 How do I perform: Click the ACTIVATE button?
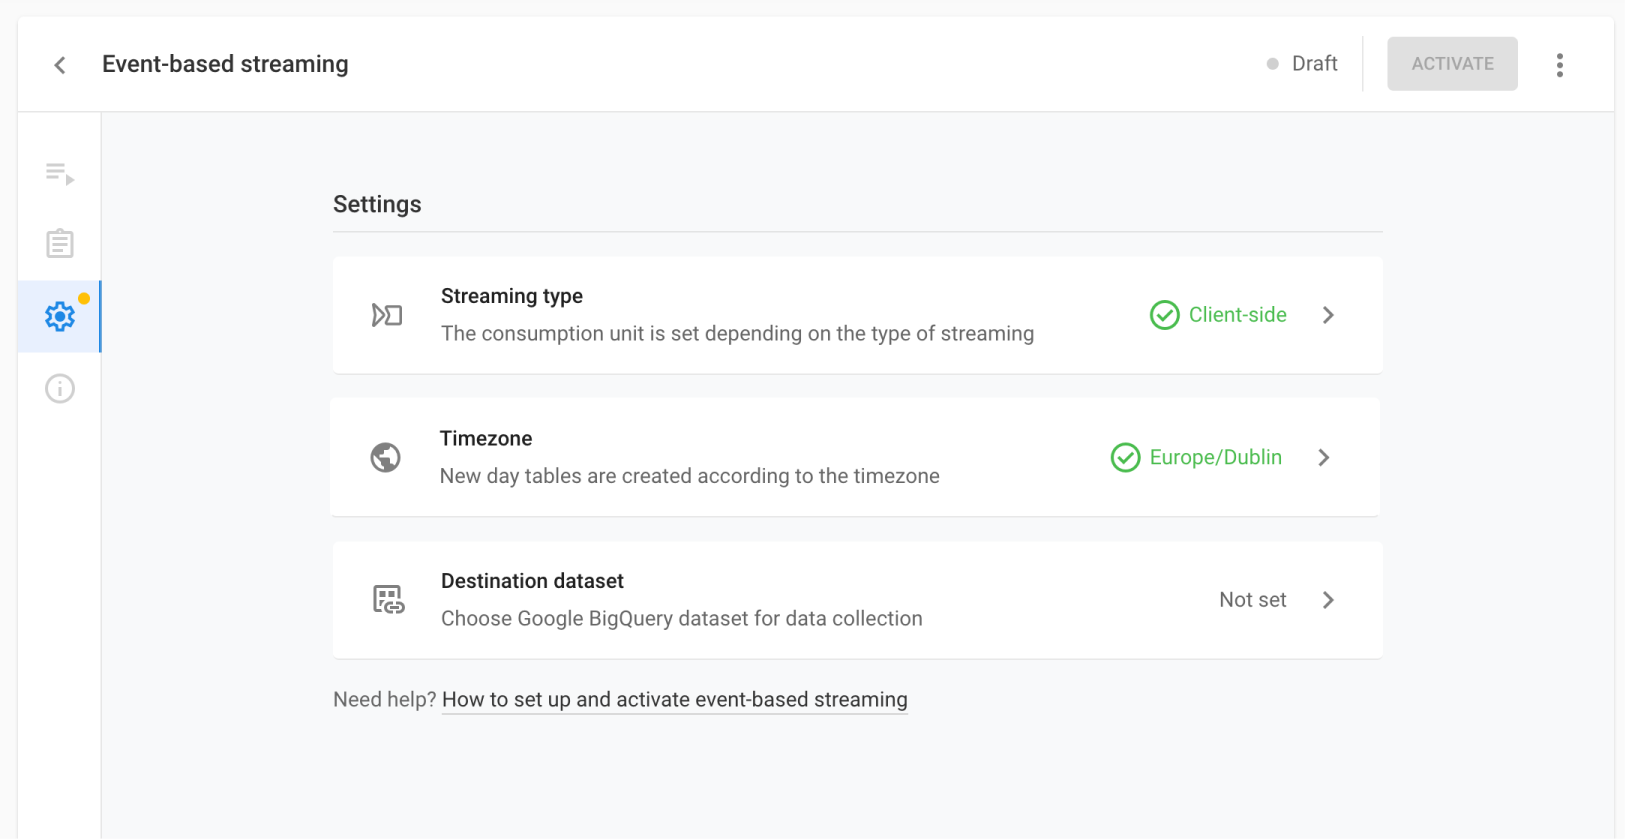(1452, 64)
